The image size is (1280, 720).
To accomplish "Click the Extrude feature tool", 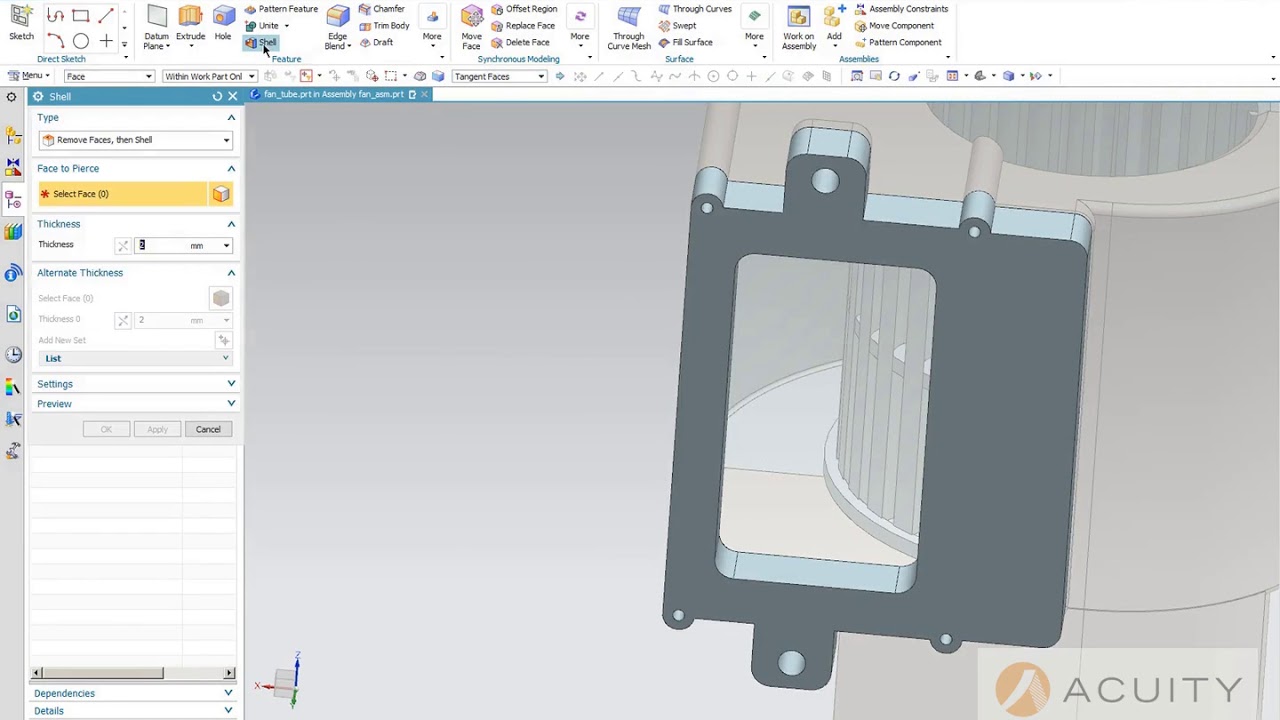I will 190,24.
